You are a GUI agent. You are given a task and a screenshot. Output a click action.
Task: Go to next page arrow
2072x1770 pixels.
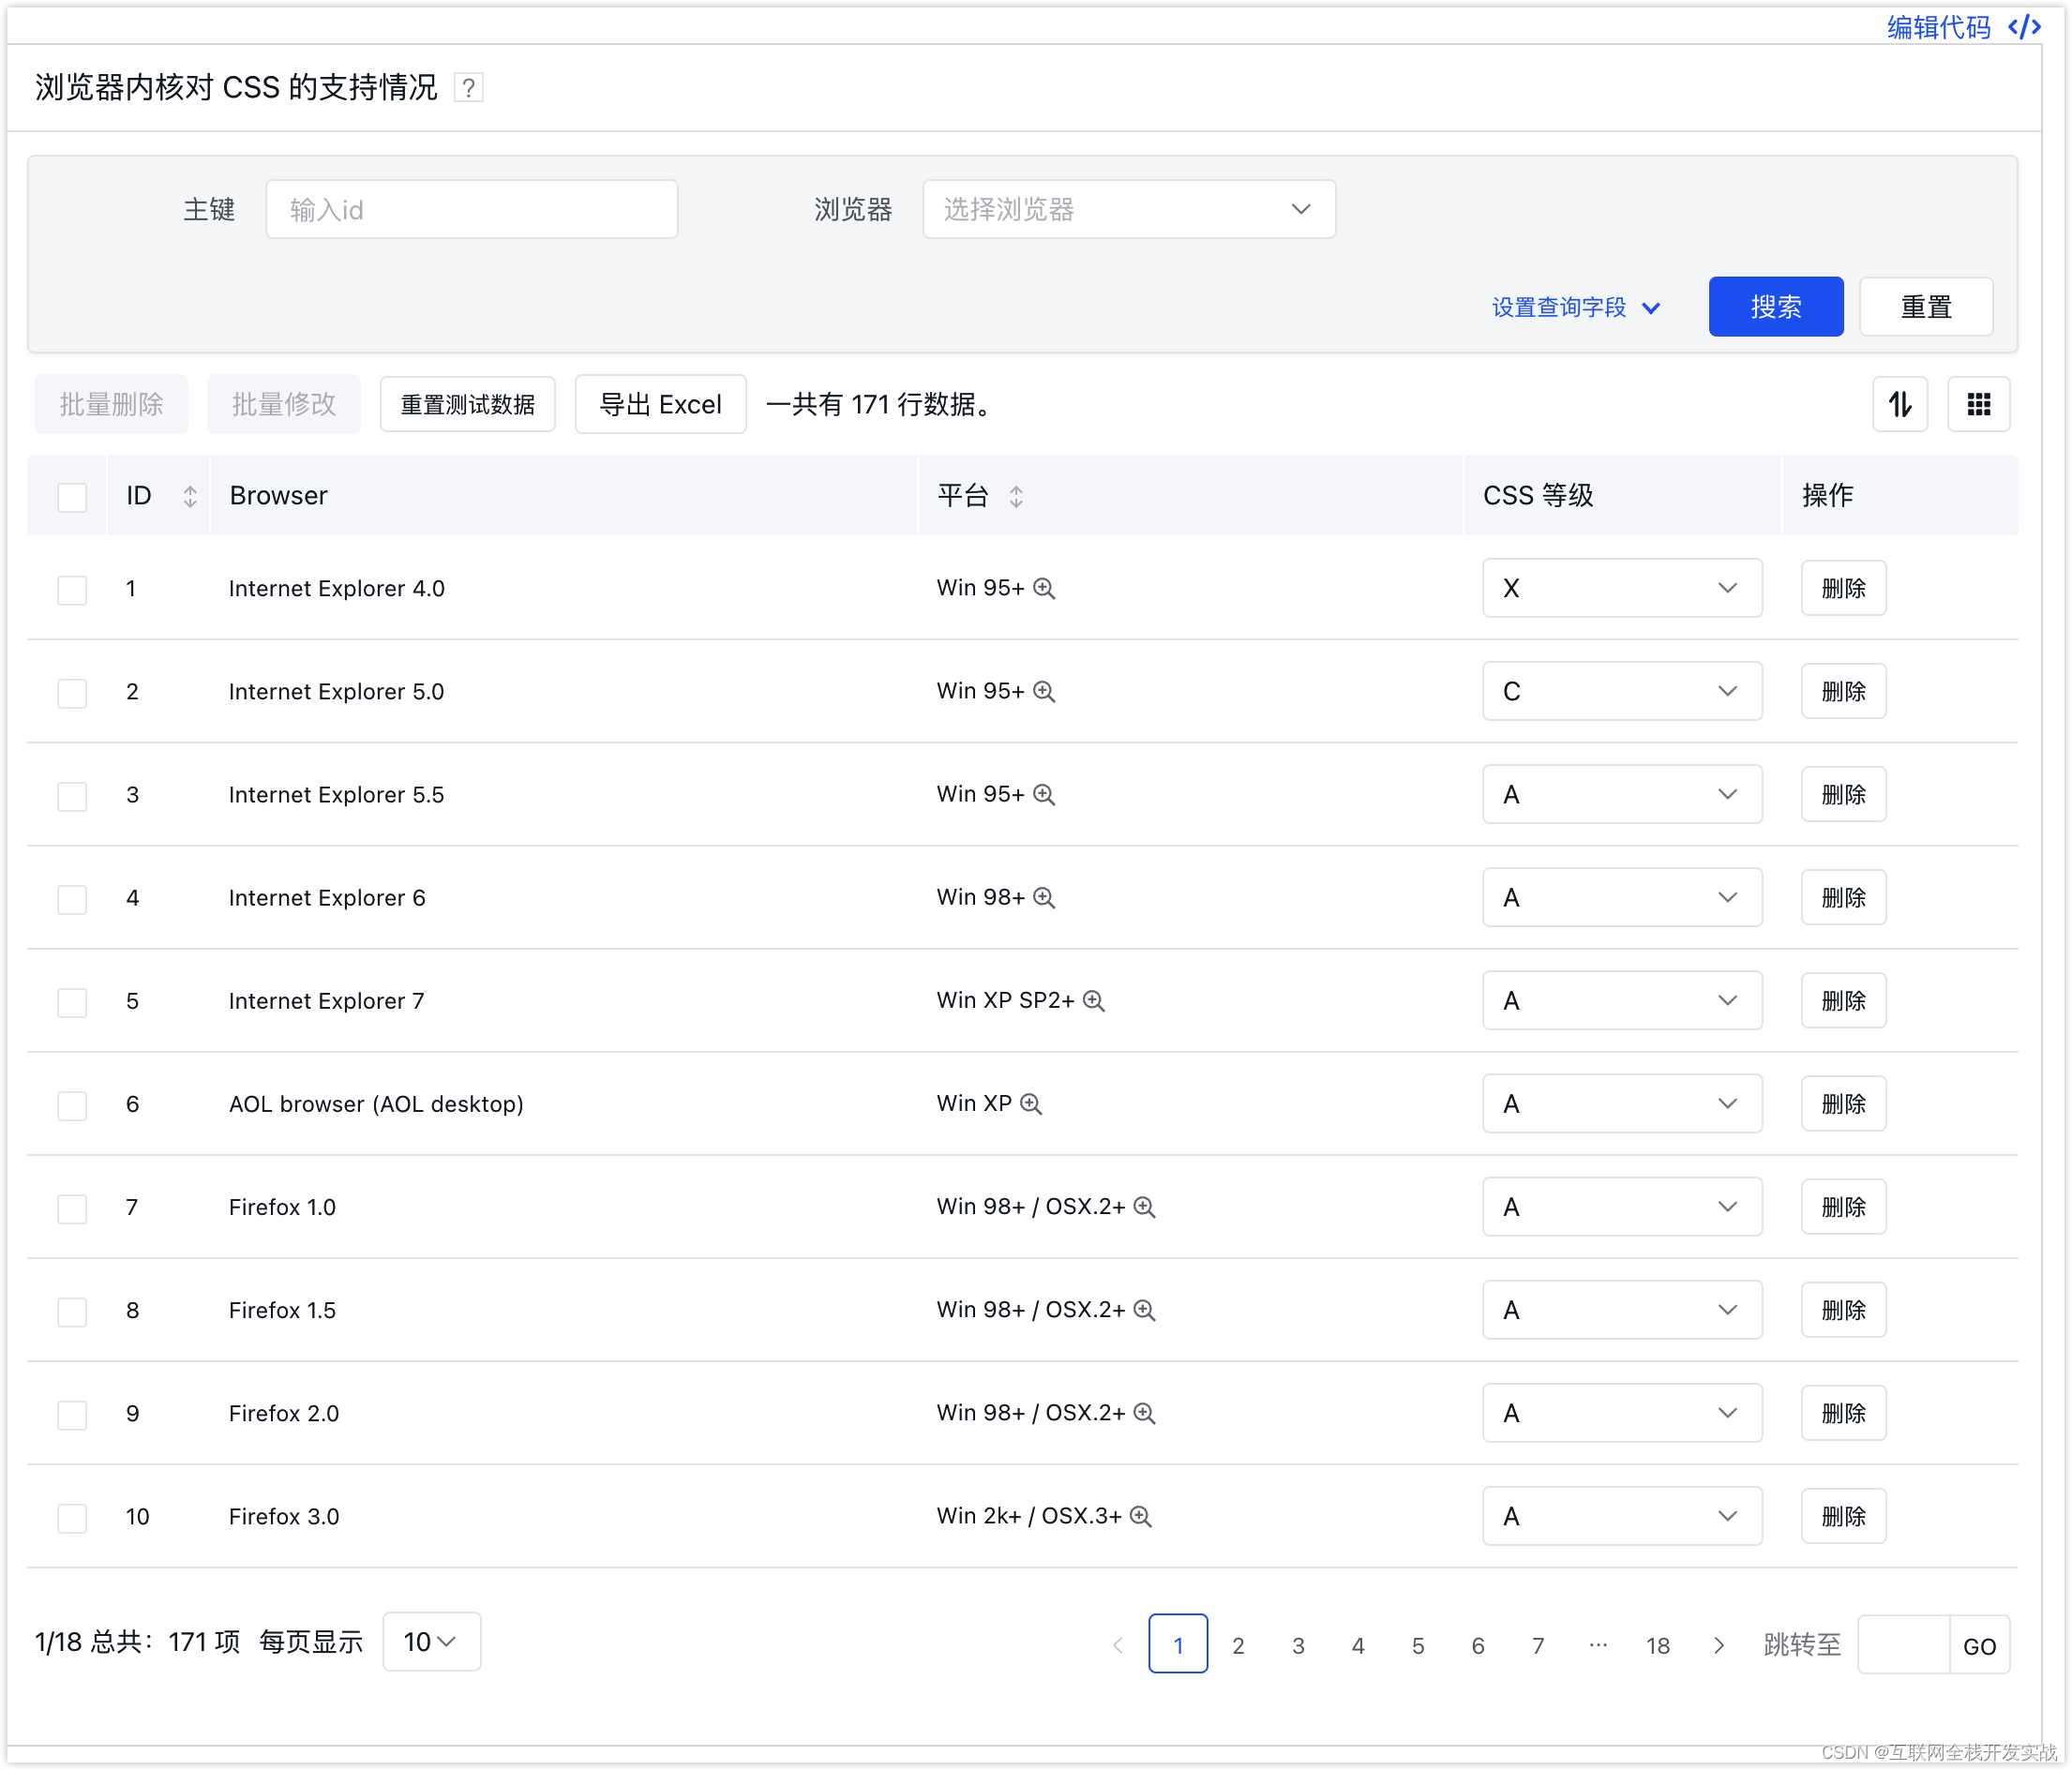[1719, 1645]
